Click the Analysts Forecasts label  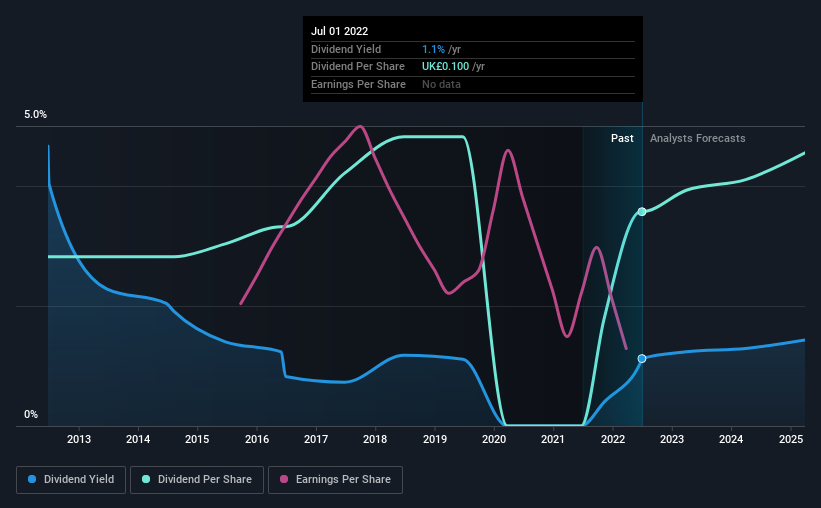(x=697, y=138)
